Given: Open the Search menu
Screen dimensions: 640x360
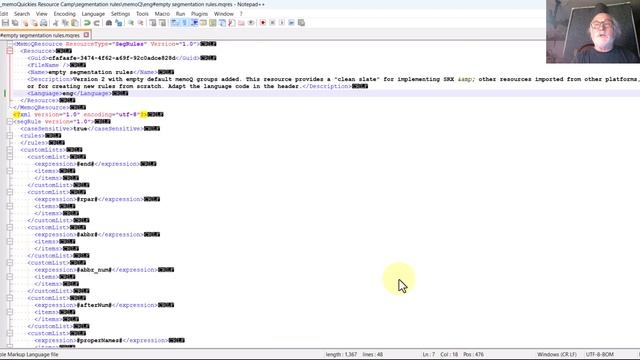Looking at the screenshot, I should pyautogui.click(x=22, y=14).
